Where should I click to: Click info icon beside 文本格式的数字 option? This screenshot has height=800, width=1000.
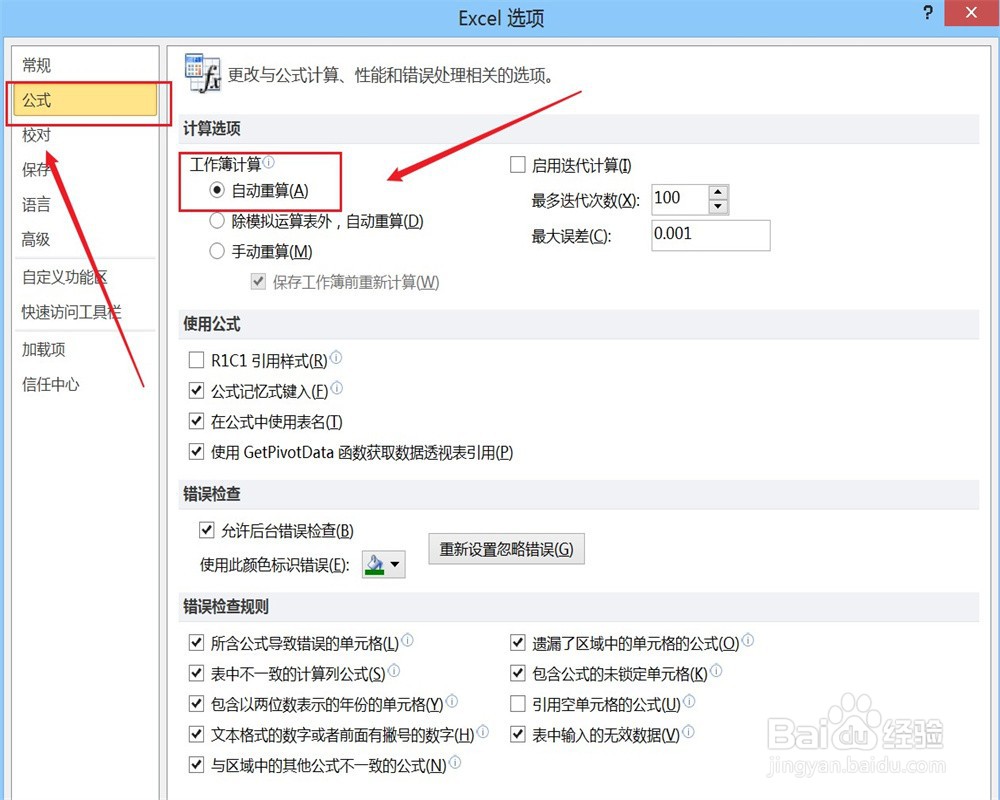483,731
